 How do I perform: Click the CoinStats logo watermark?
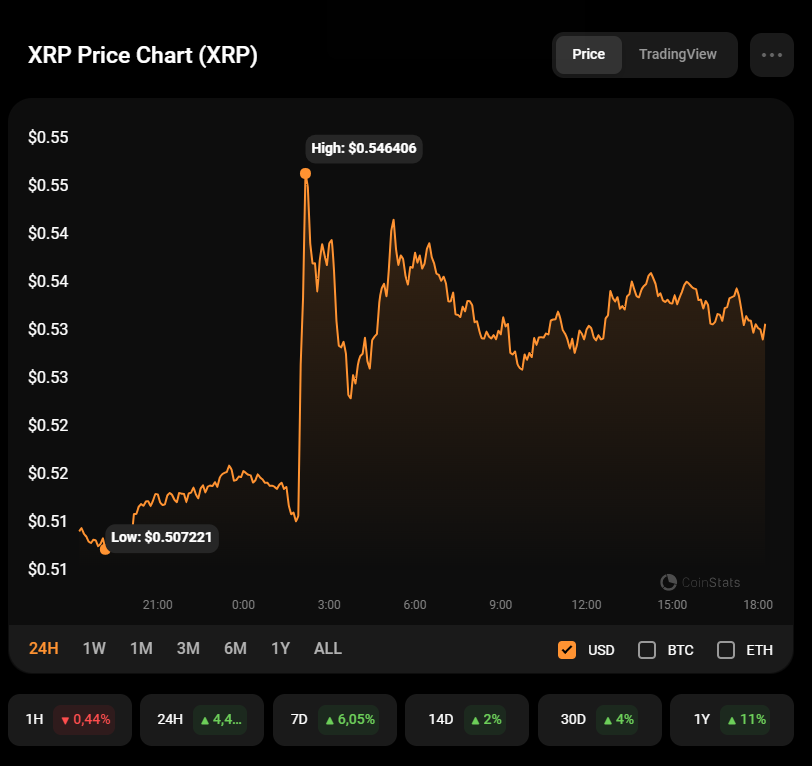pos(700,582)
